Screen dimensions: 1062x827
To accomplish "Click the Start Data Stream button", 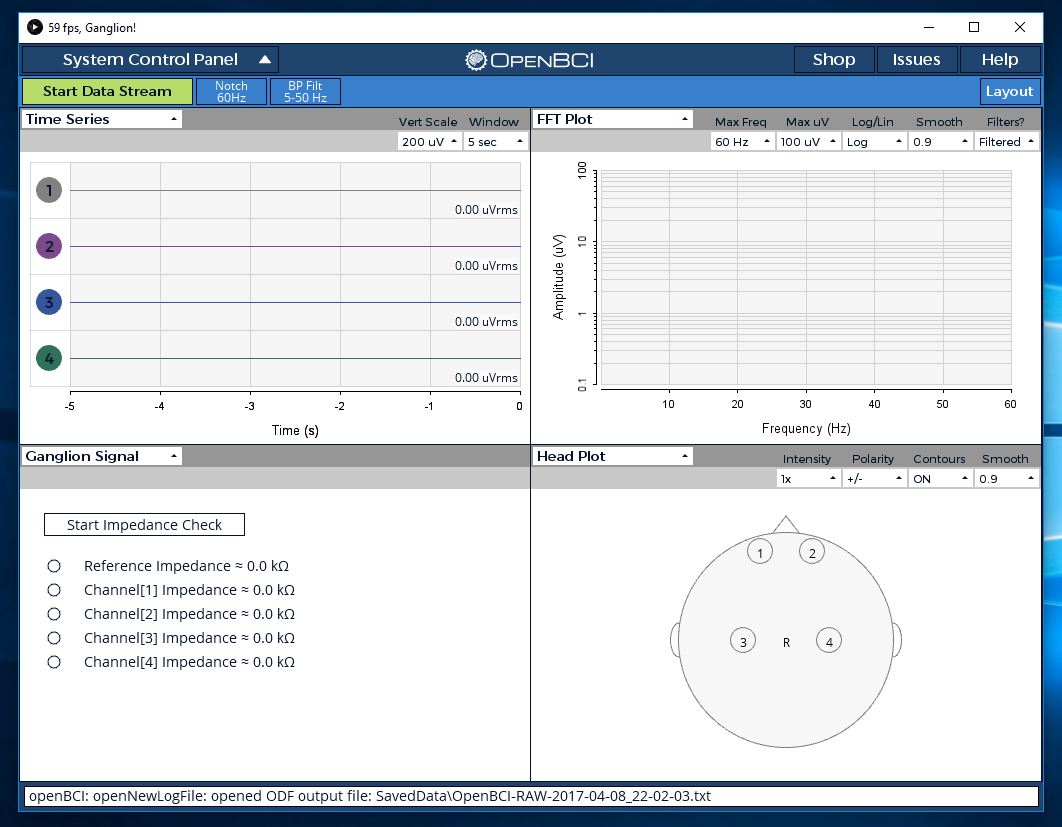I will pos(106,91).
